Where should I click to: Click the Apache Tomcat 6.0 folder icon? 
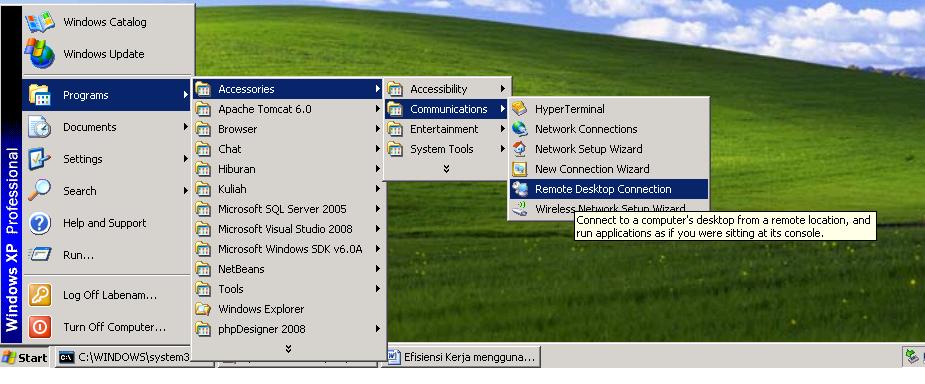click(x=203, y=109)
